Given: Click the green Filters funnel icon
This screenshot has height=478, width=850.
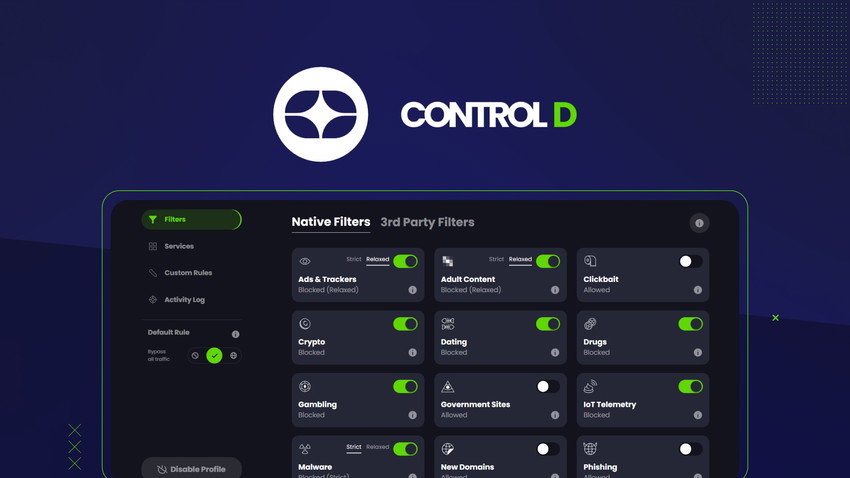Looking at the screenshot, I should tap(153, 219).
